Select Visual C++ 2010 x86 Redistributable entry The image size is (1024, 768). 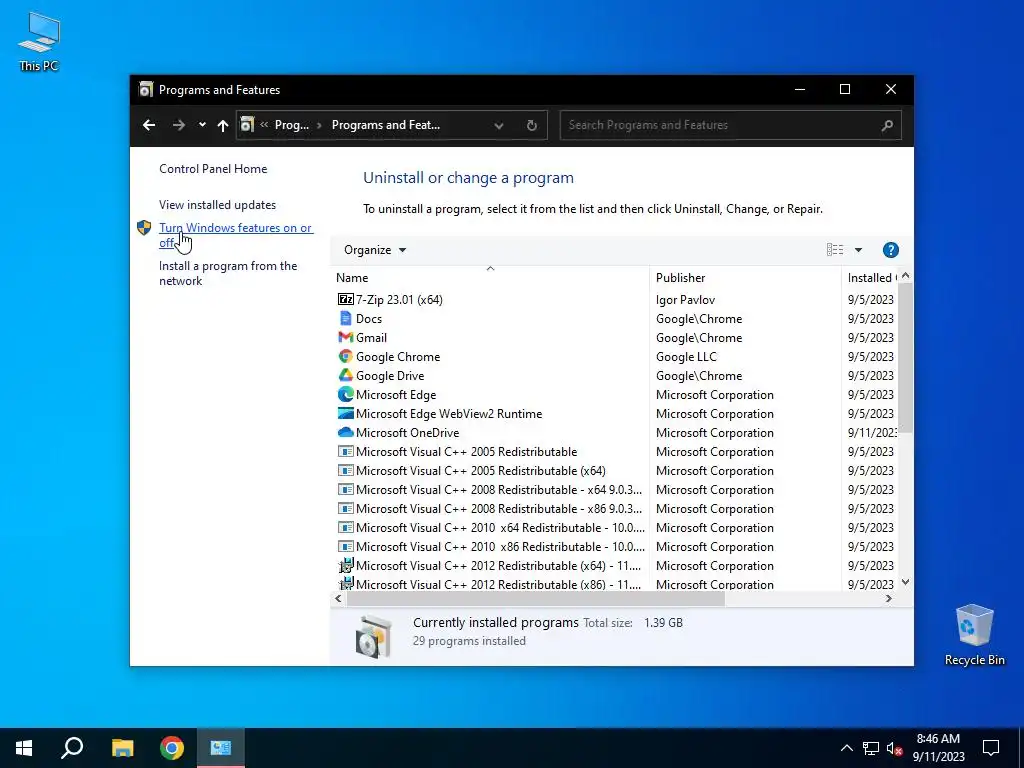(500, 547)
